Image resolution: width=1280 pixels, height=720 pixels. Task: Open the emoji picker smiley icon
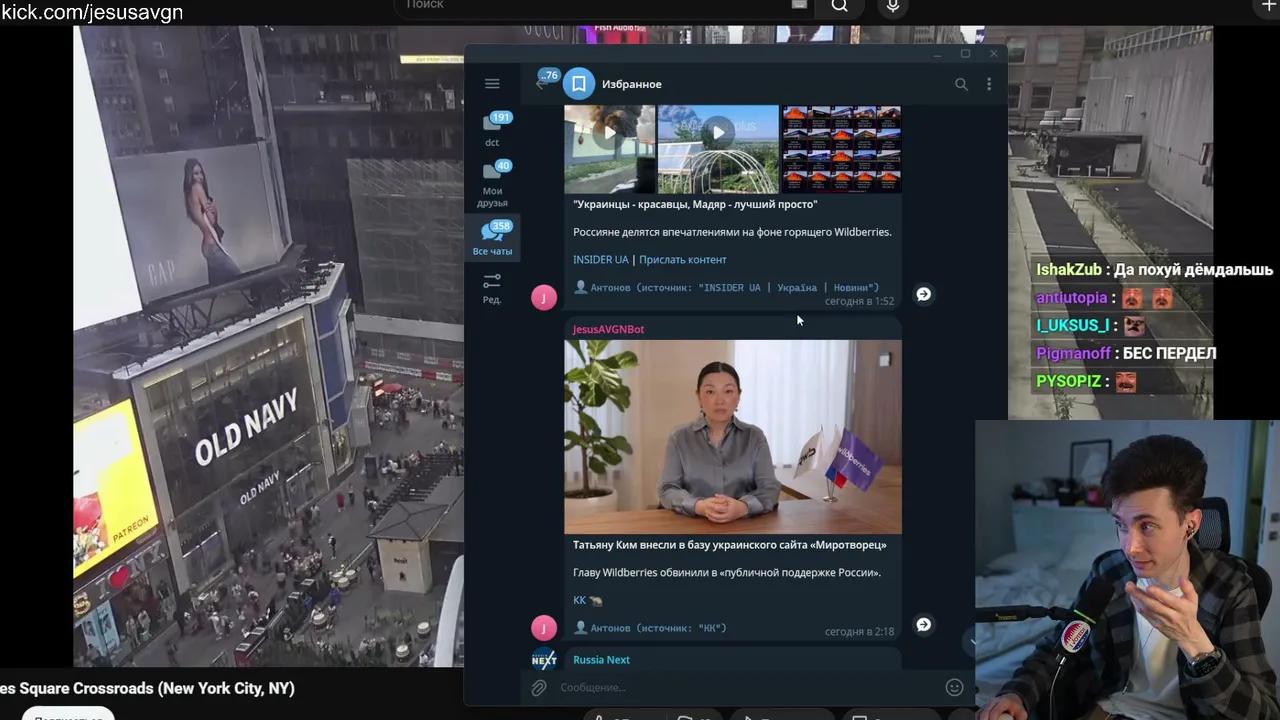tap(954, 688)
